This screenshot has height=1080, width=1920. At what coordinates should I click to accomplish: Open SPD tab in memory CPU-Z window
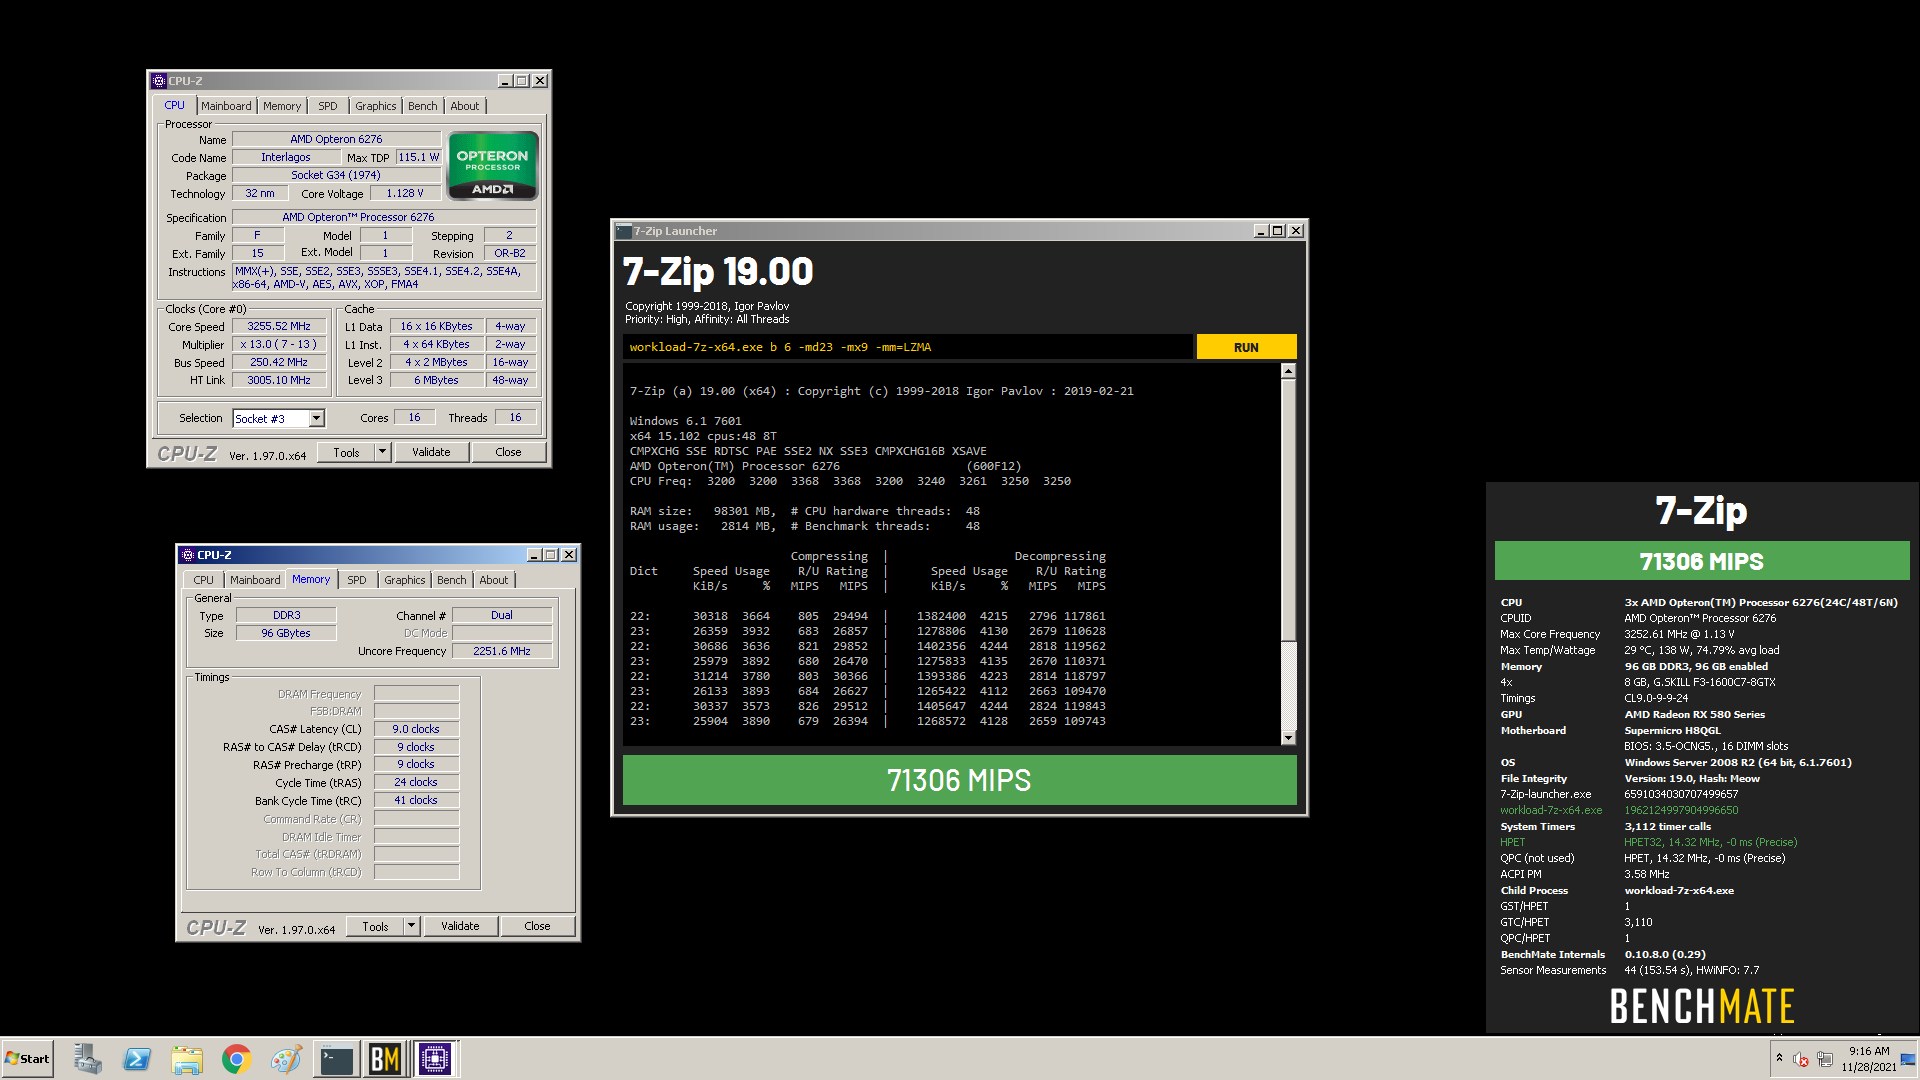pyautogui.click(x=357, y=580)
